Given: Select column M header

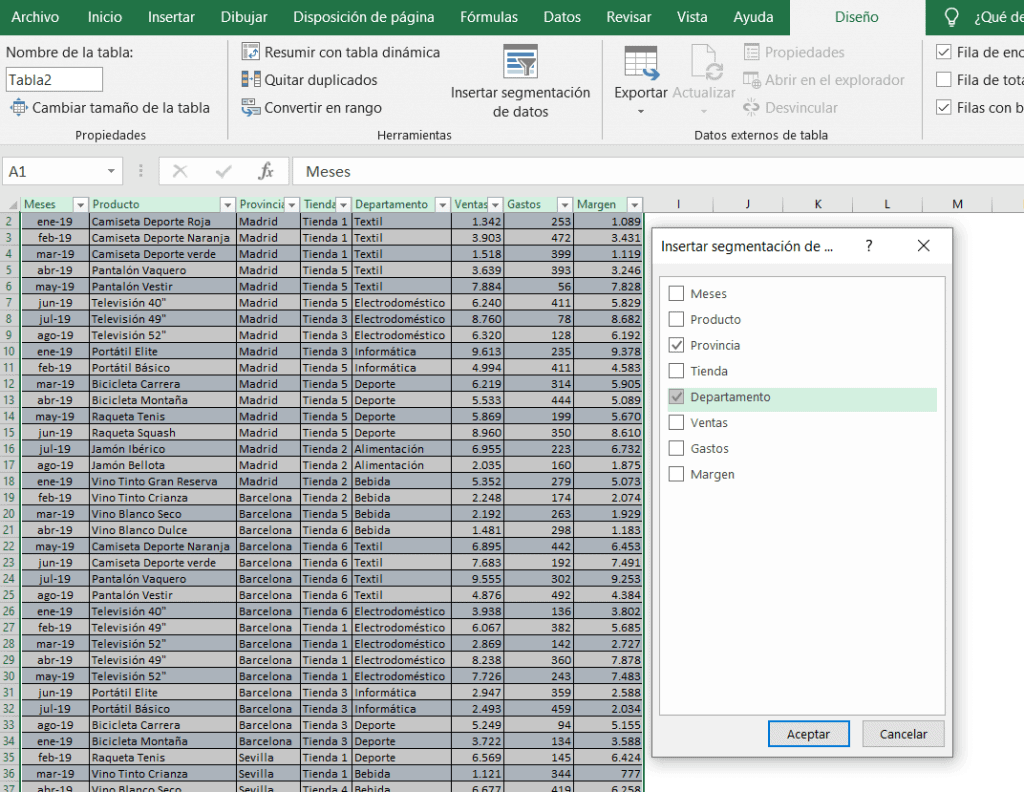Looking at the screenshot, I should click(x=957, y=204).
